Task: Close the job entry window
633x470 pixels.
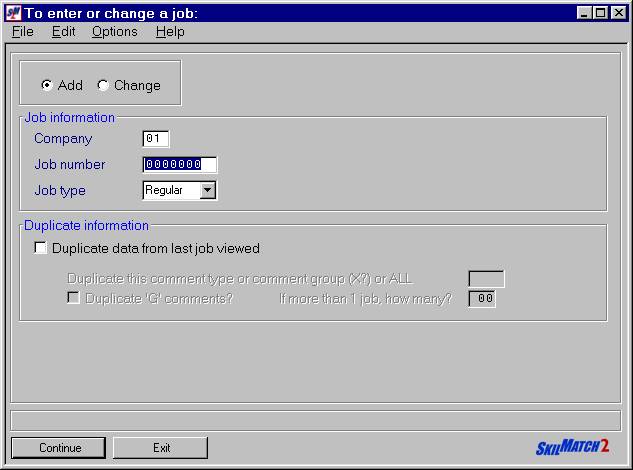Action: [618, 13]
